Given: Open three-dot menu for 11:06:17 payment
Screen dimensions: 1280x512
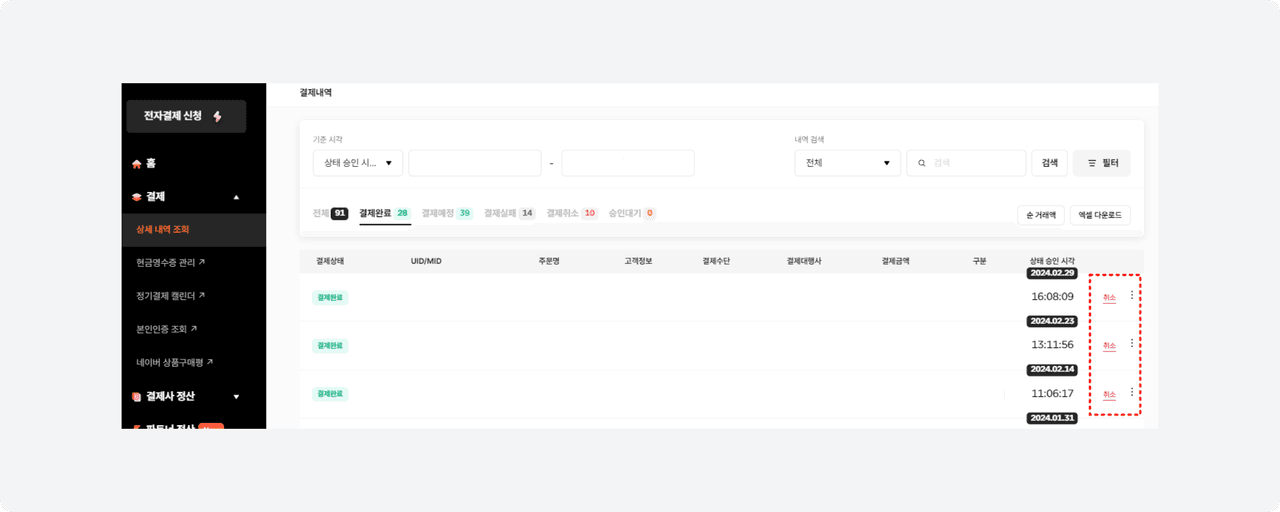Looking at the screenshot, I should pyautogui.click(x=1132, y=392).
